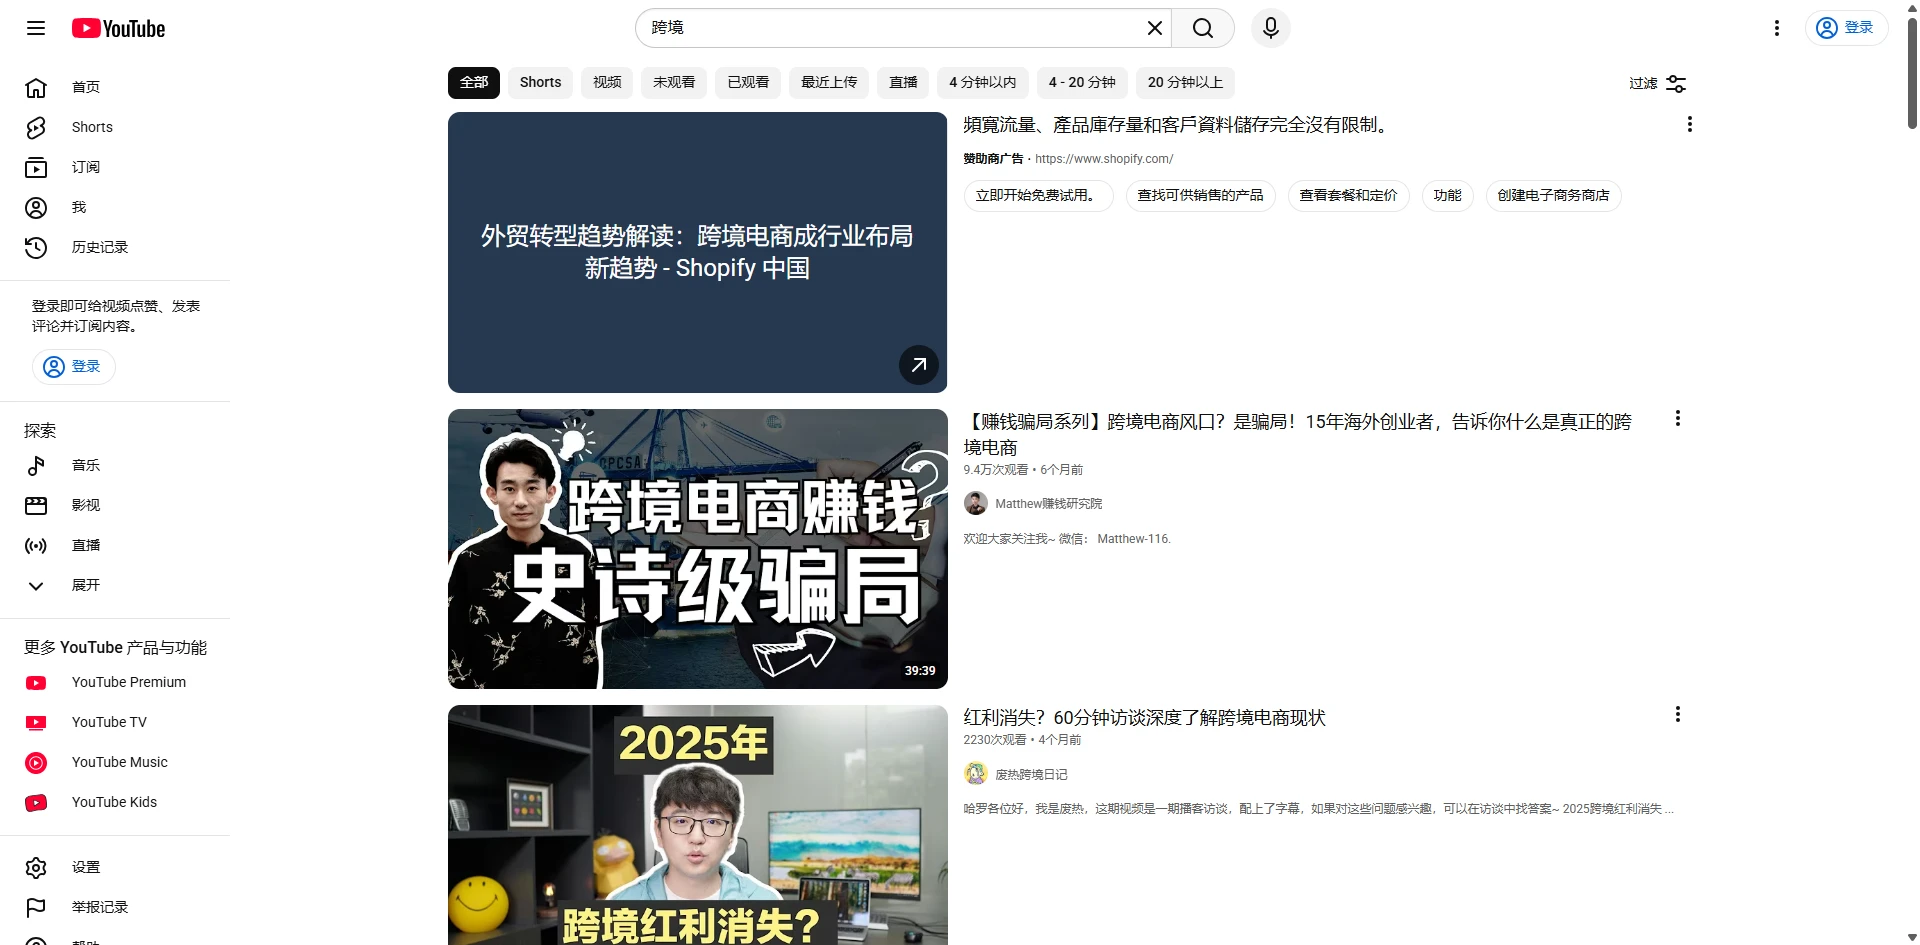
Task: Select the recently uploaded filter chip
Action: click(x=828, y=82)
